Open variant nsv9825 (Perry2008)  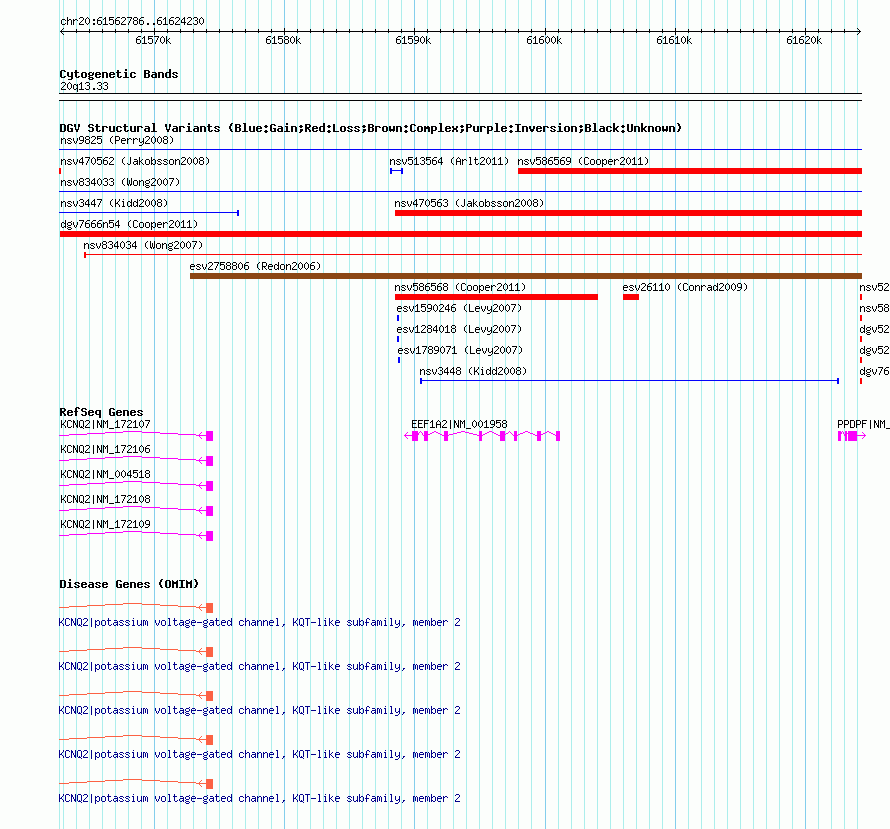[117, 140]
